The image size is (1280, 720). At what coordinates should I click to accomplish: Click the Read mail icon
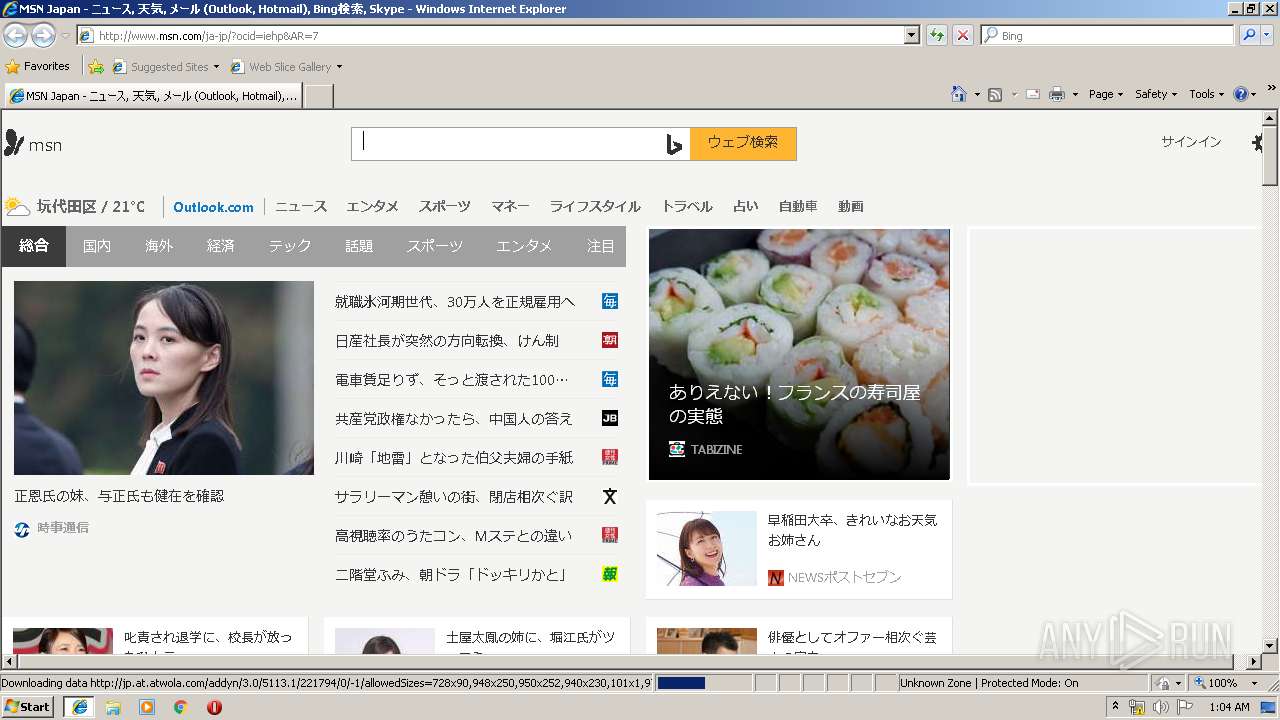coord(1032,94)
